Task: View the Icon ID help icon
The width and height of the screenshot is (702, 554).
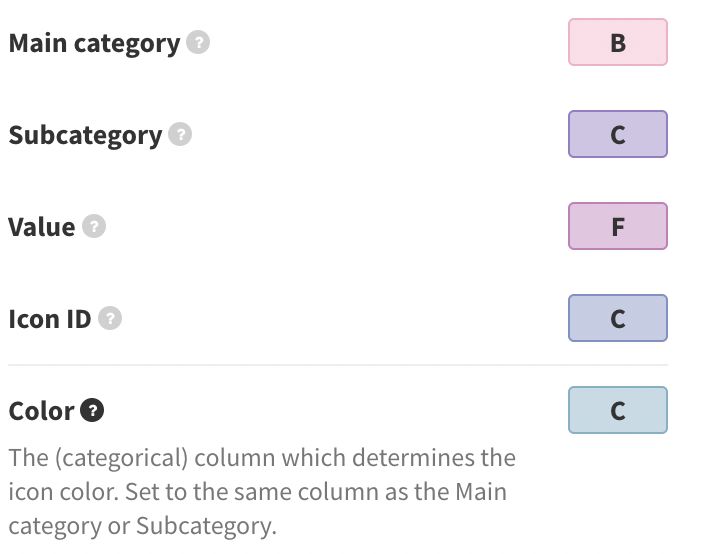Action: [110, 318]
